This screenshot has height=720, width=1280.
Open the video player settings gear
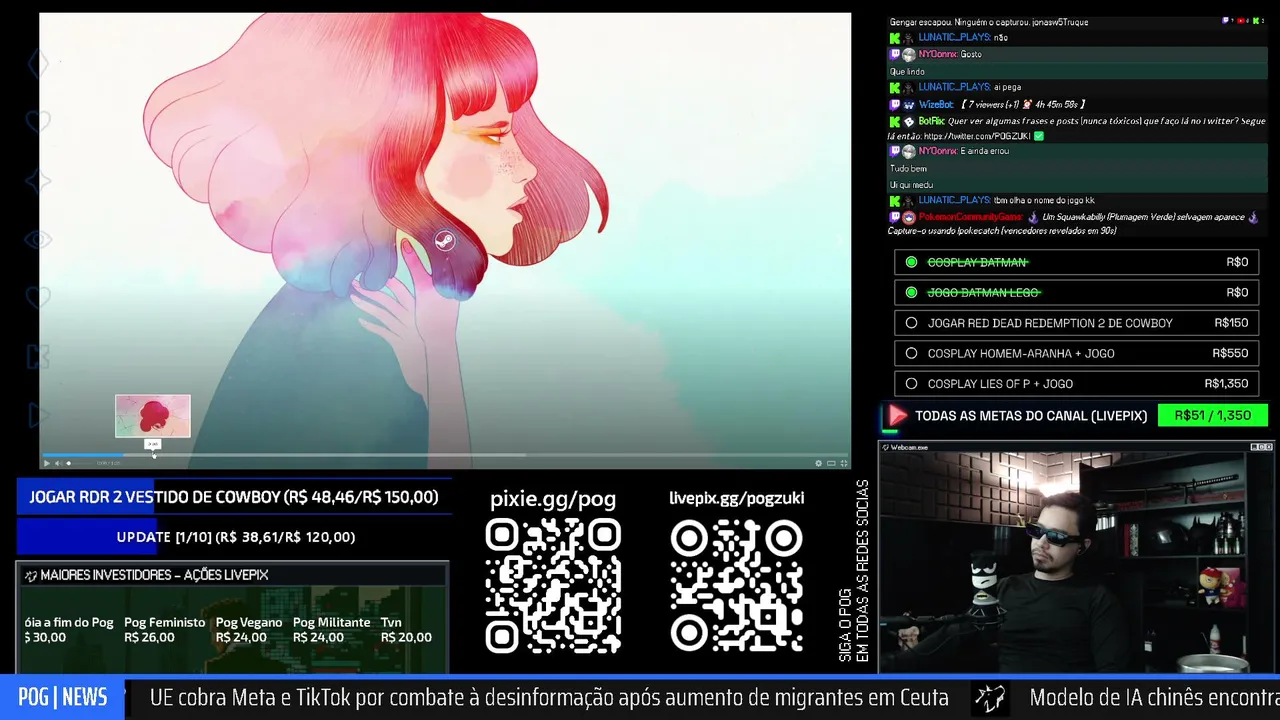(x=818, y=463)
